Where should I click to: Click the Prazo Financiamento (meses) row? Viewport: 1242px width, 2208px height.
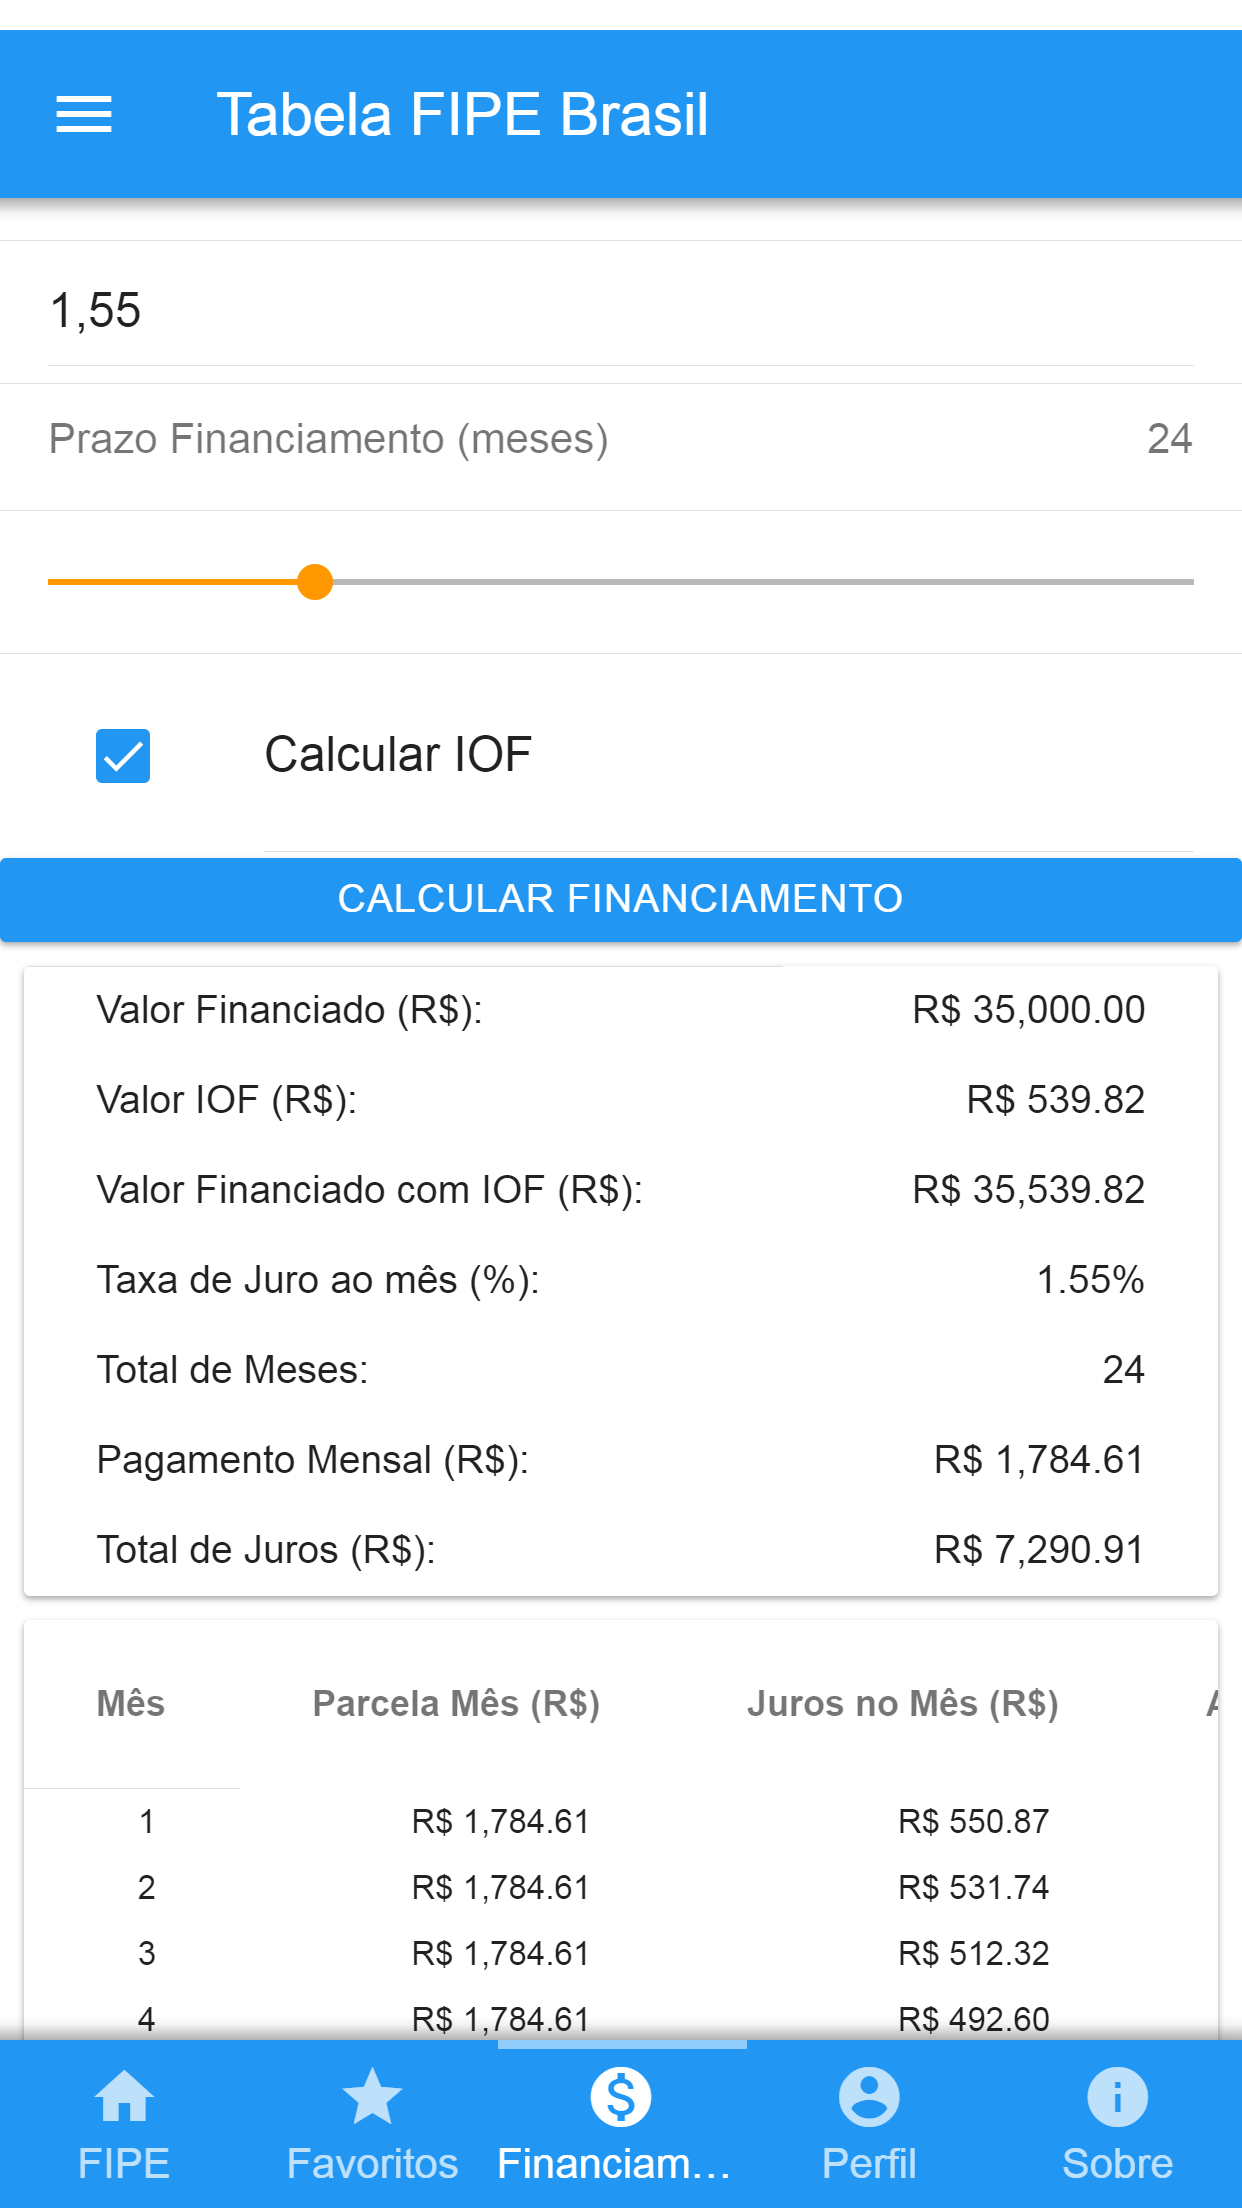click(620, 439)
